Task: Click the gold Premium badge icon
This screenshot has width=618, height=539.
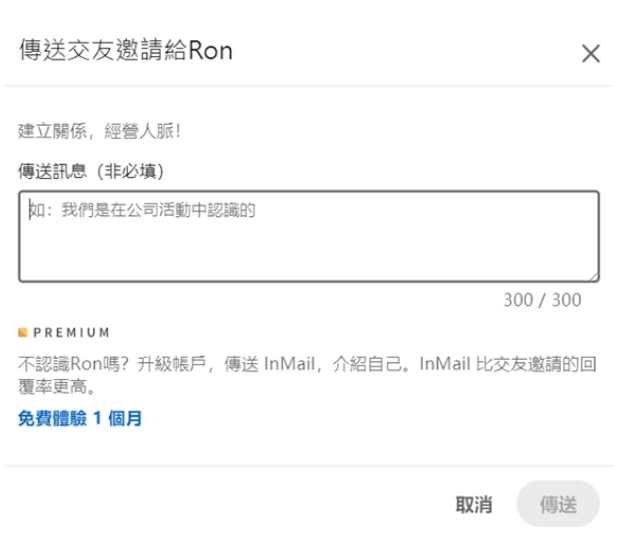Action: click(23, 333)
